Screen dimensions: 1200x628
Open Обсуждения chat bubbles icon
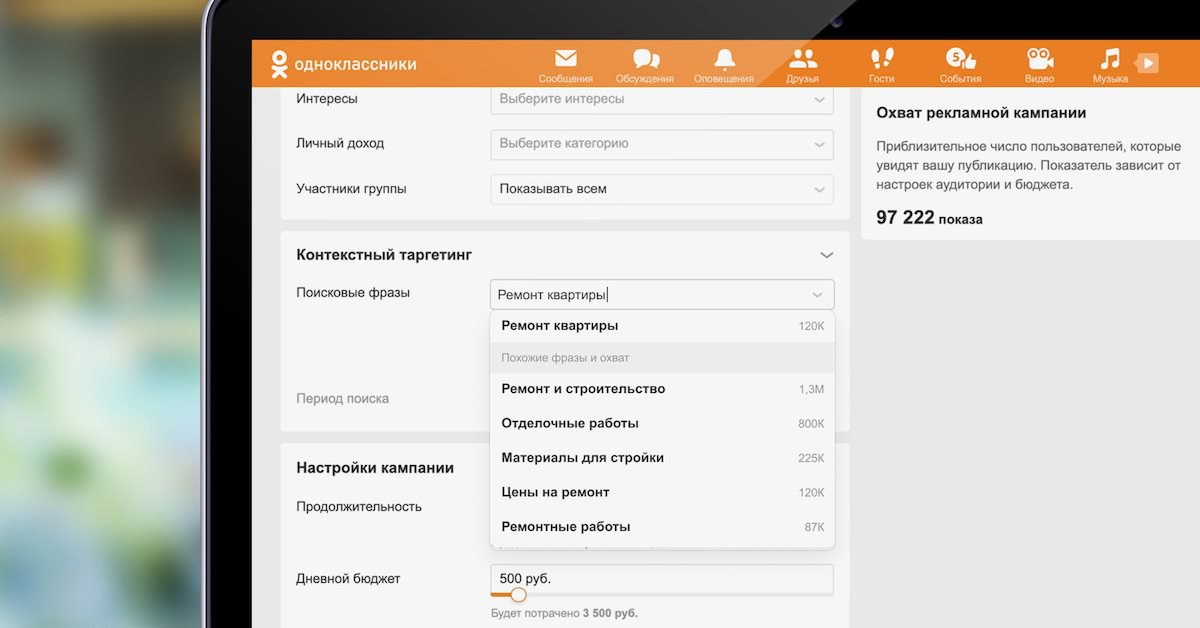pos(646,59)
